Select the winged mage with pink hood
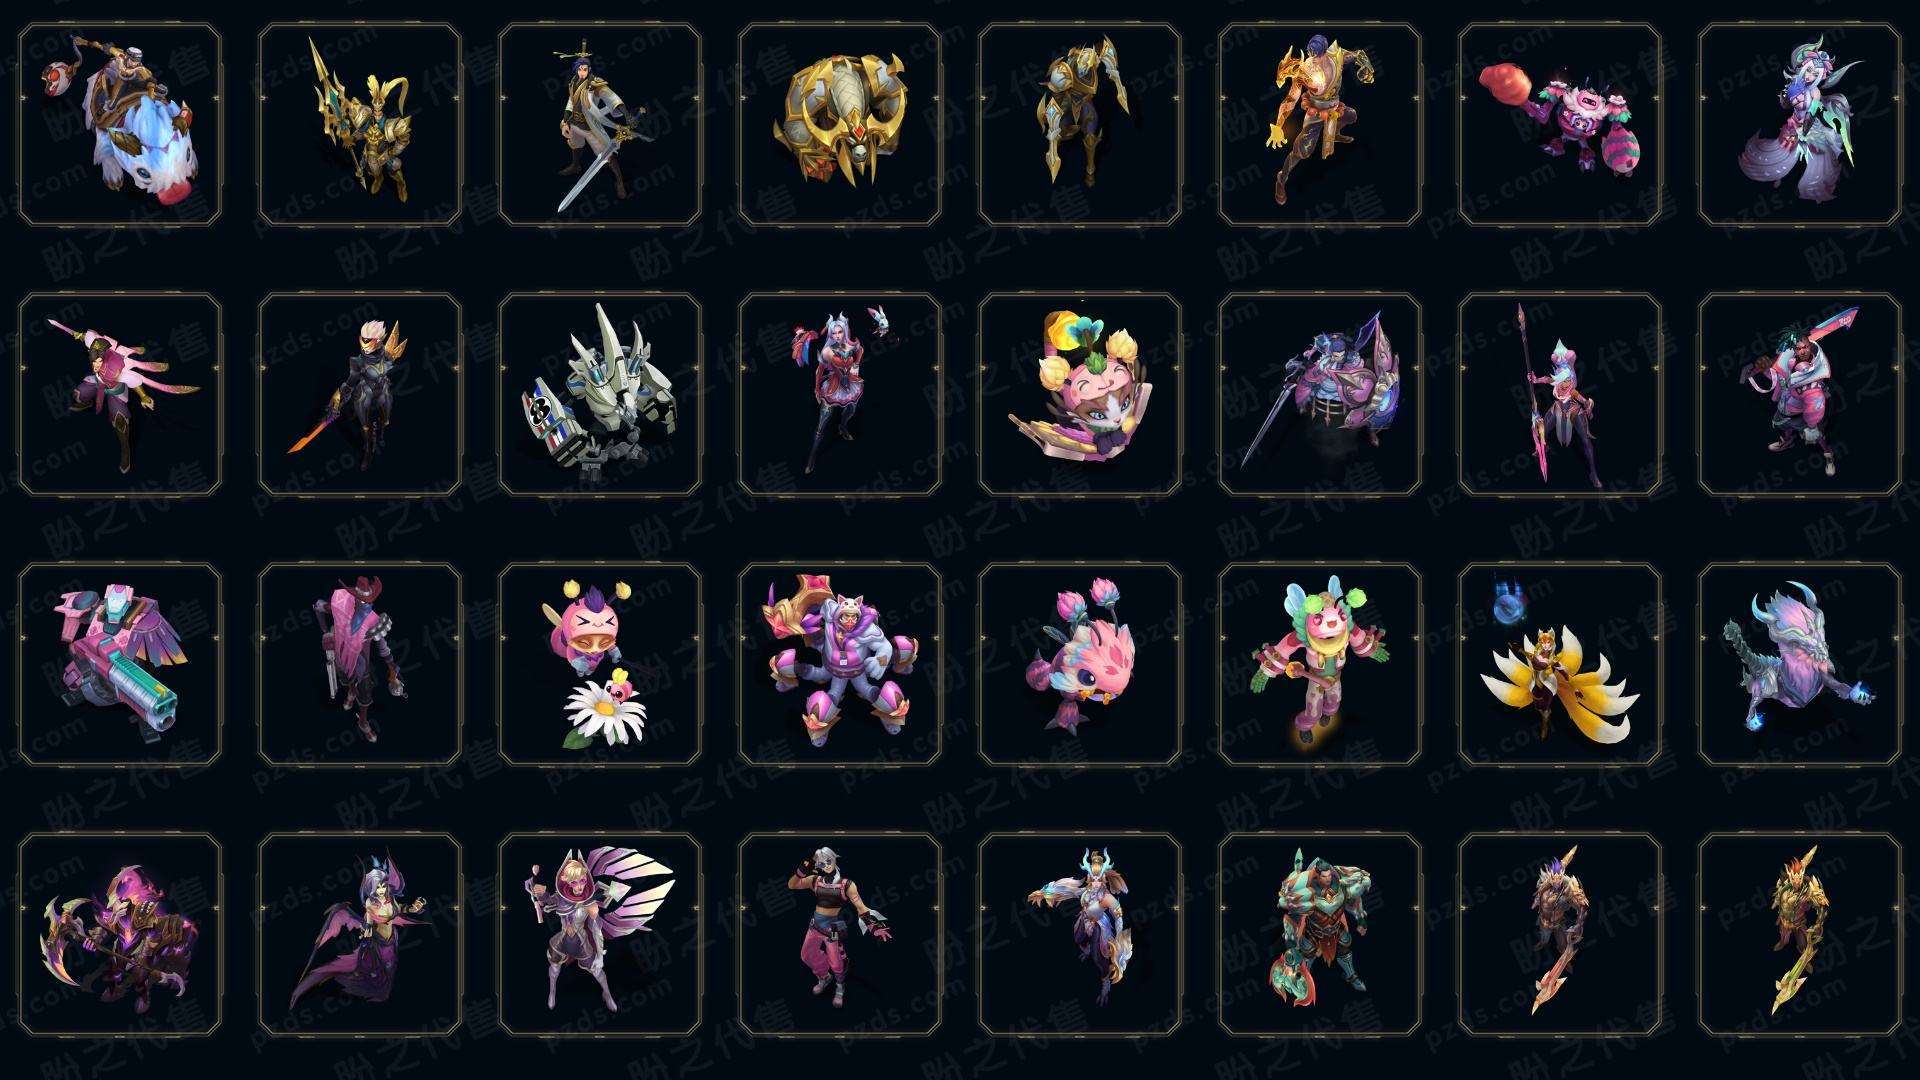 click(x=600, y=935)
